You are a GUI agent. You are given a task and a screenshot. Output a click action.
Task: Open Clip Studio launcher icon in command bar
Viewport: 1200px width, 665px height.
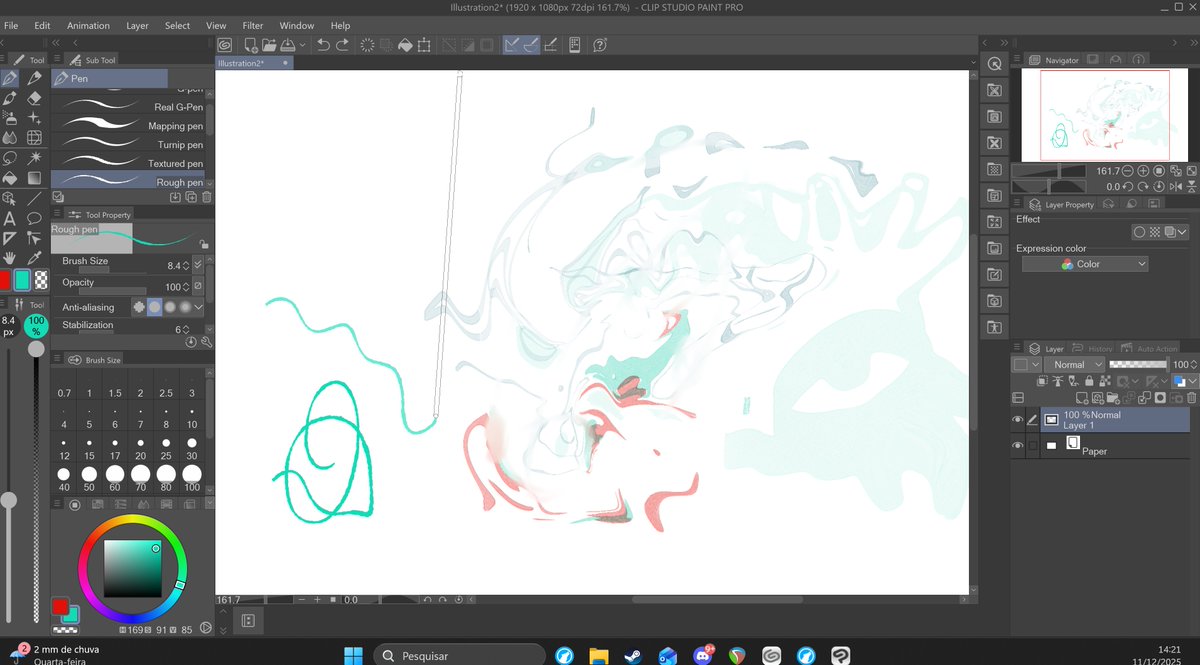pos(225,45)
